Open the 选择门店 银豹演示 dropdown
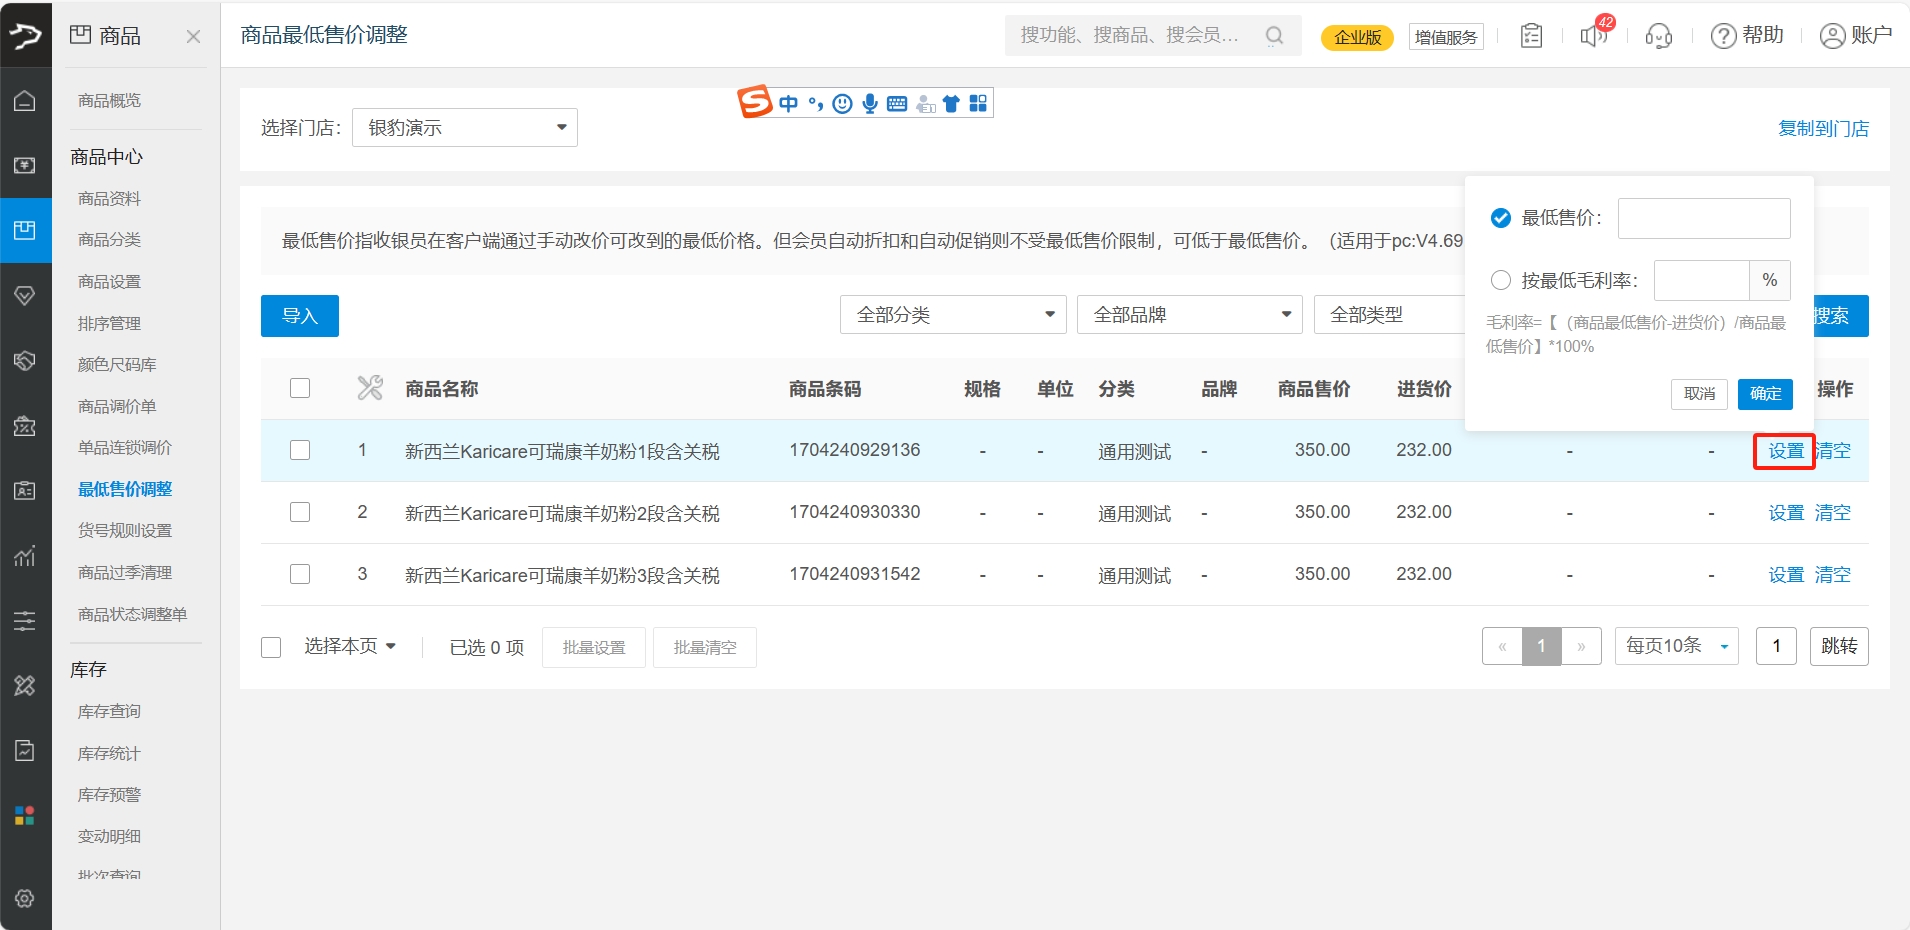This screenshot has height=930, width=1910. click(x=465, y=128)
